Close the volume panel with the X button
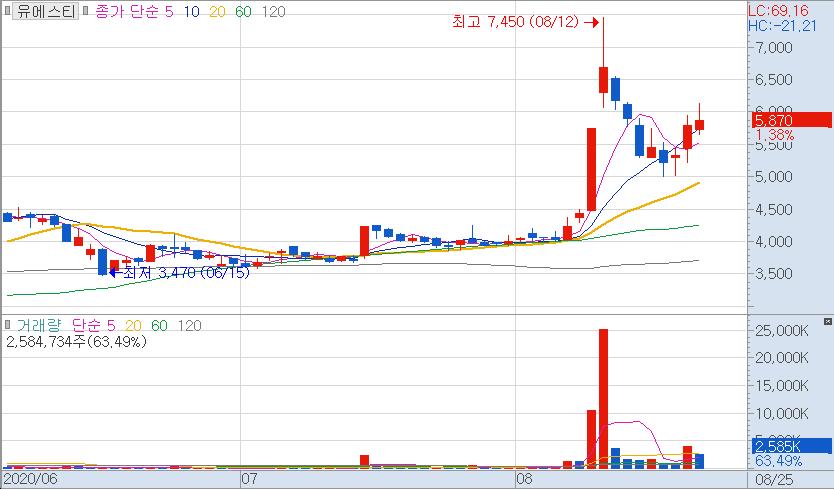 click(x=828, y=321)
